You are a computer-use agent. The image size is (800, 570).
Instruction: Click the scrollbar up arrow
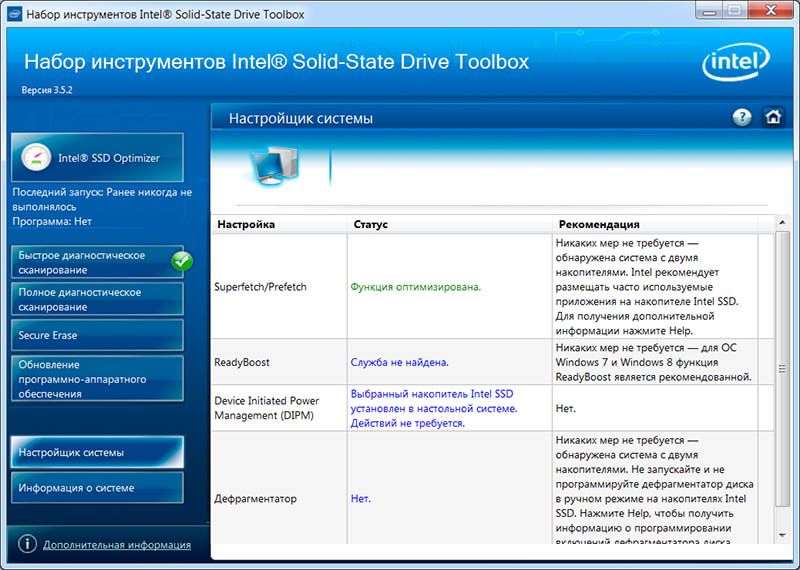[x=782, y=223]
